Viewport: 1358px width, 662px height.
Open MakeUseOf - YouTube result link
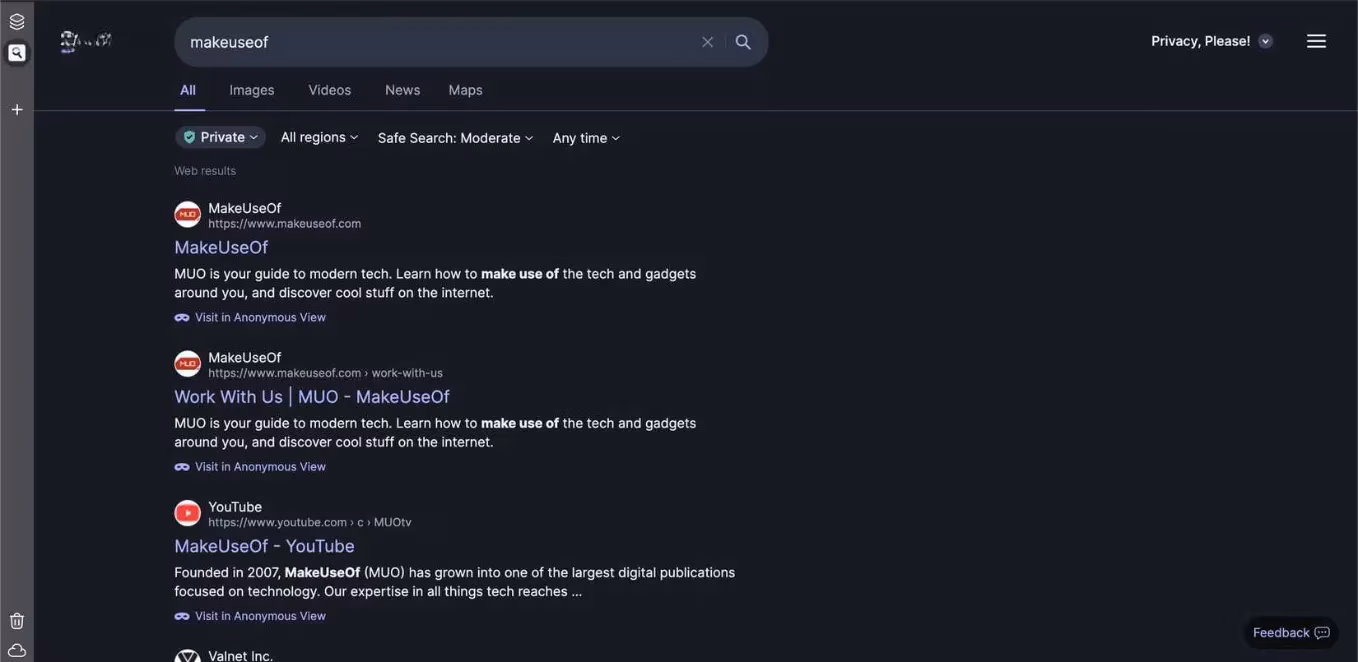(264, 546)
